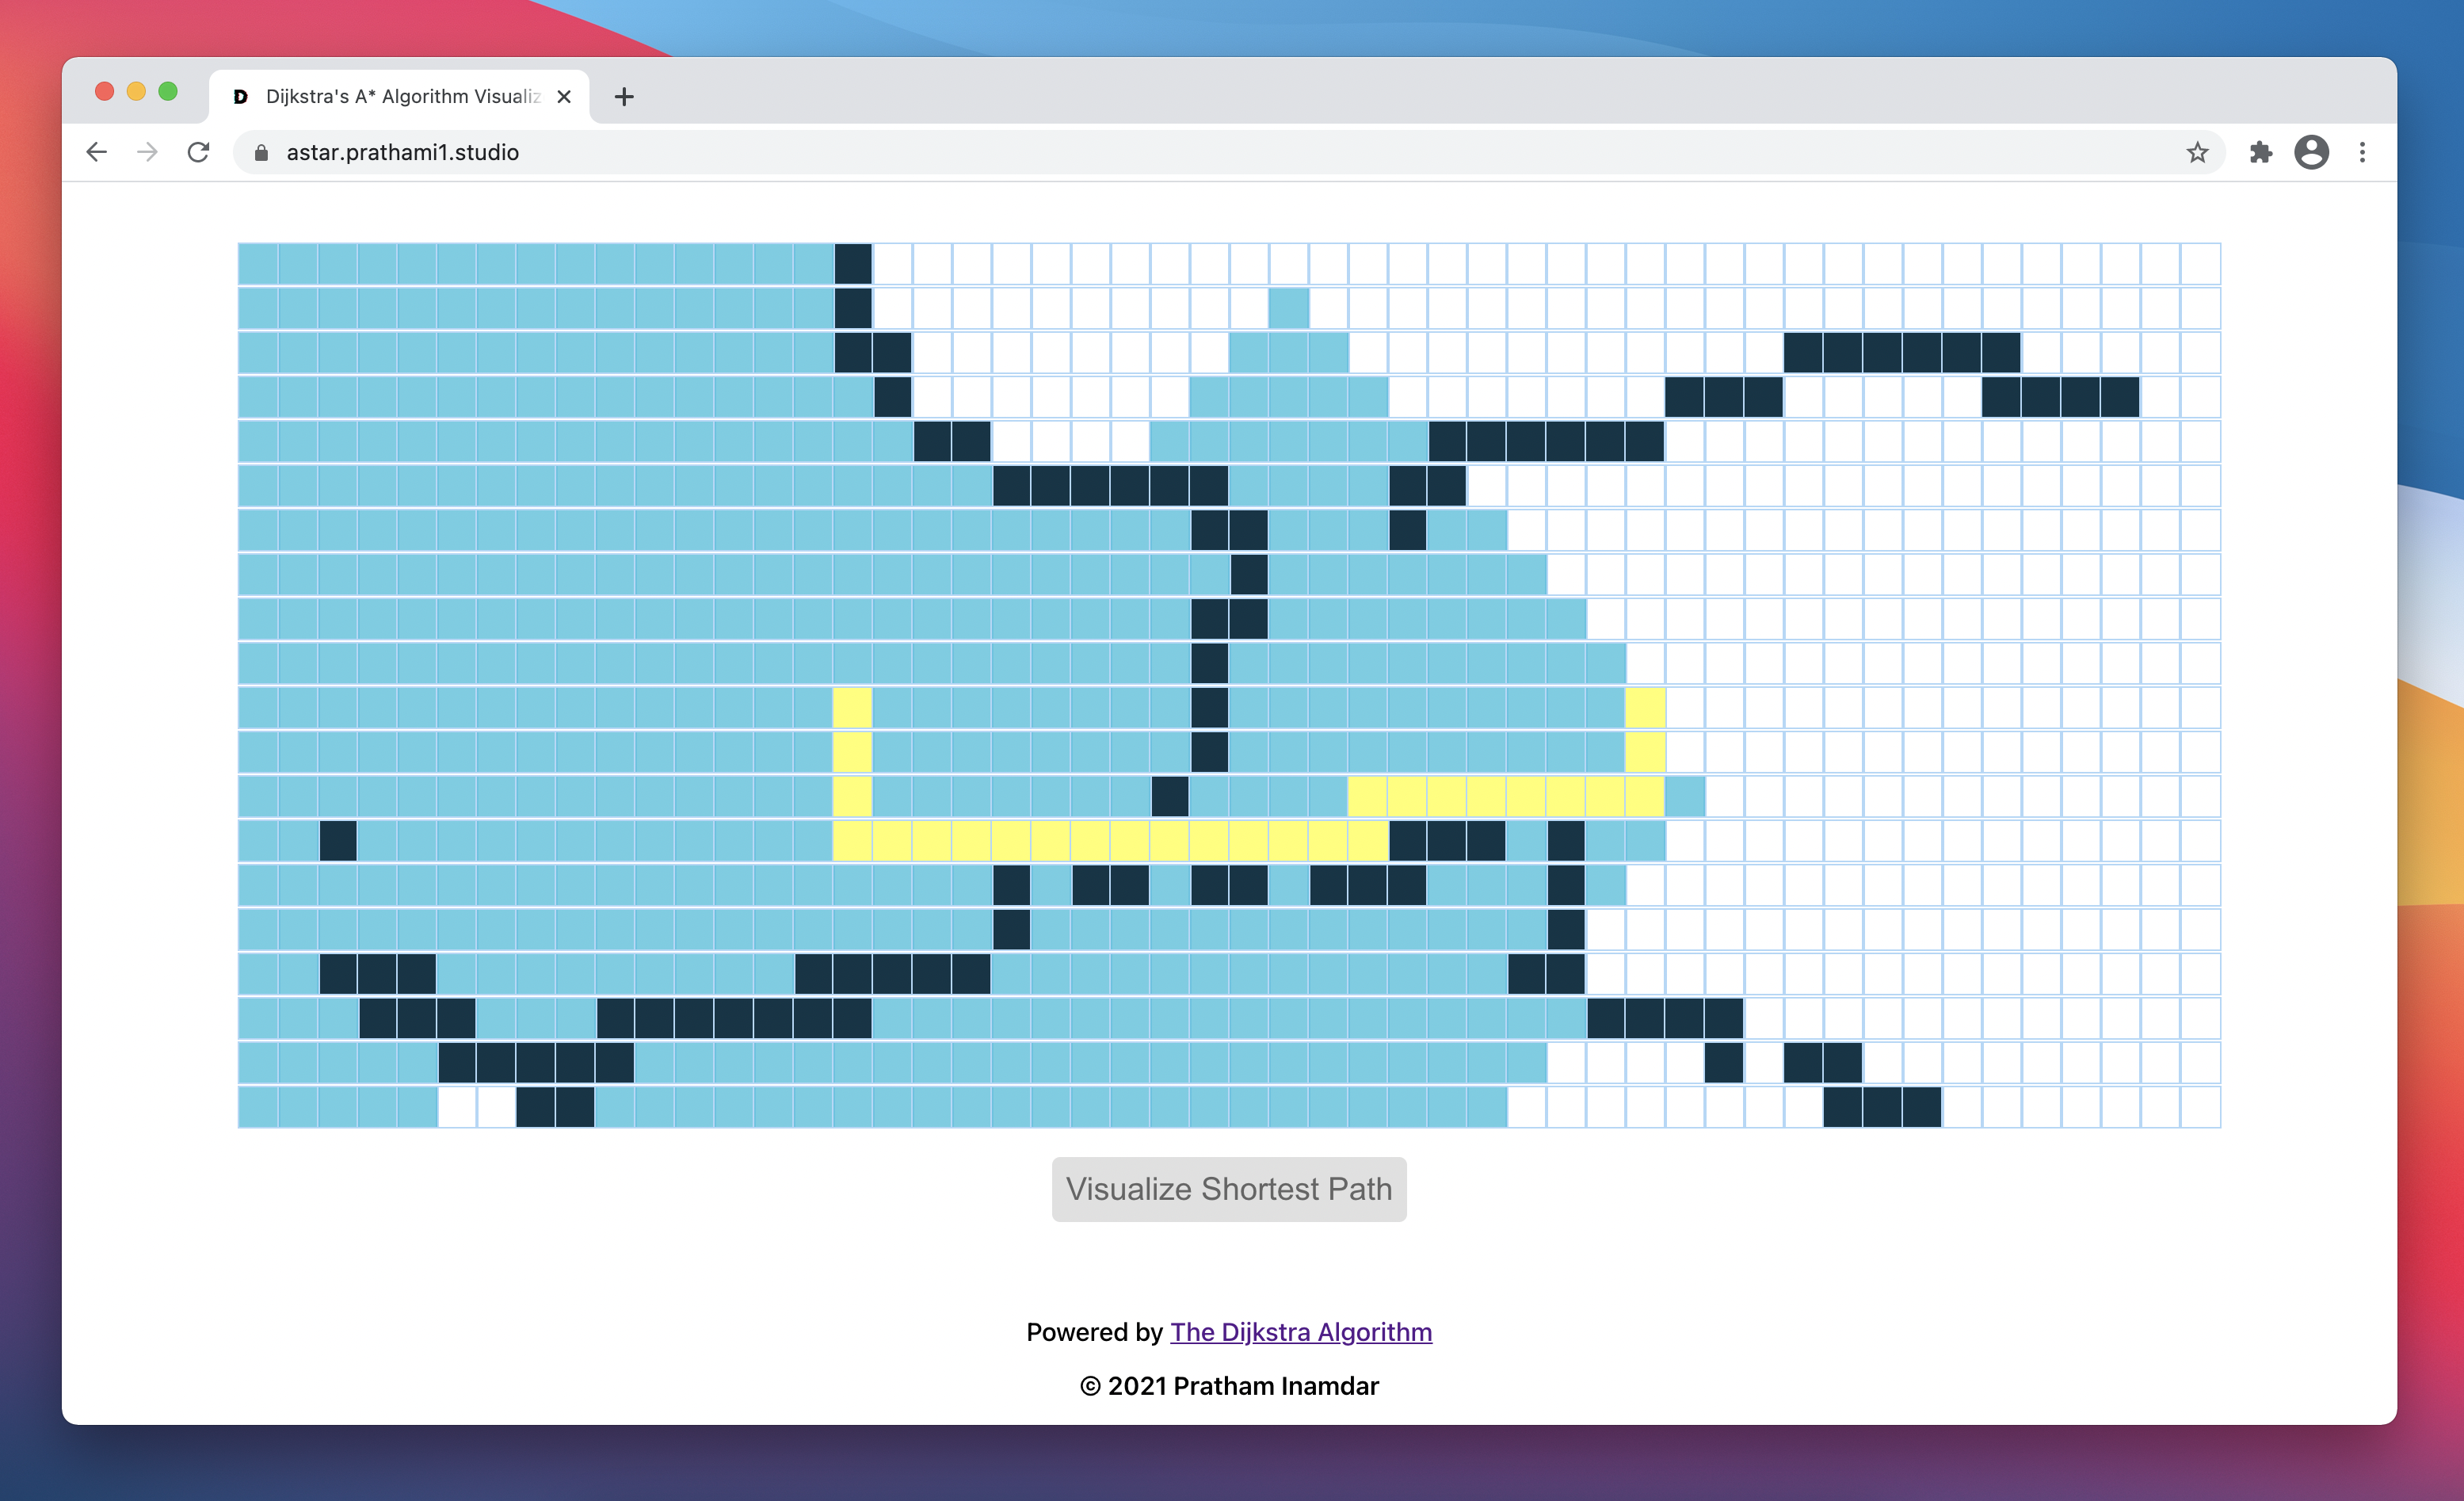Click the astar.prathami1.studio address field
The height and width of the screenshot is (1501, 2464).
pyautogui.click(x=402, y=152)
